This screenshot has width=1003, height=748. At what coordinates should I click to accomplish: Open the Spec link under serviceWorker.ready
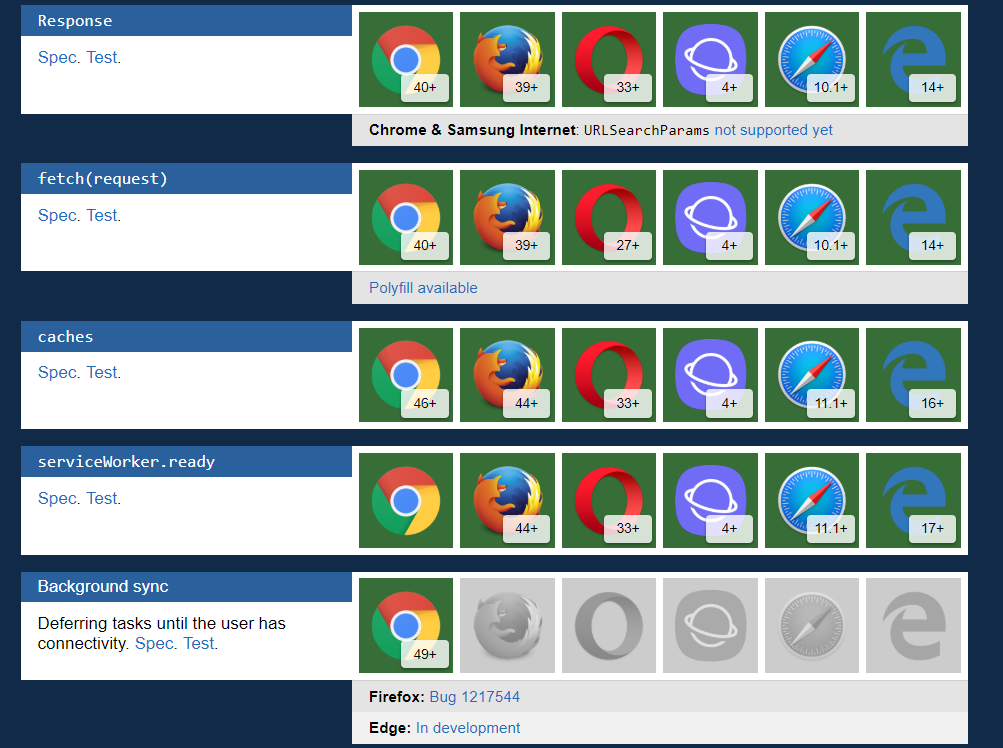click(x=58, y=498)
